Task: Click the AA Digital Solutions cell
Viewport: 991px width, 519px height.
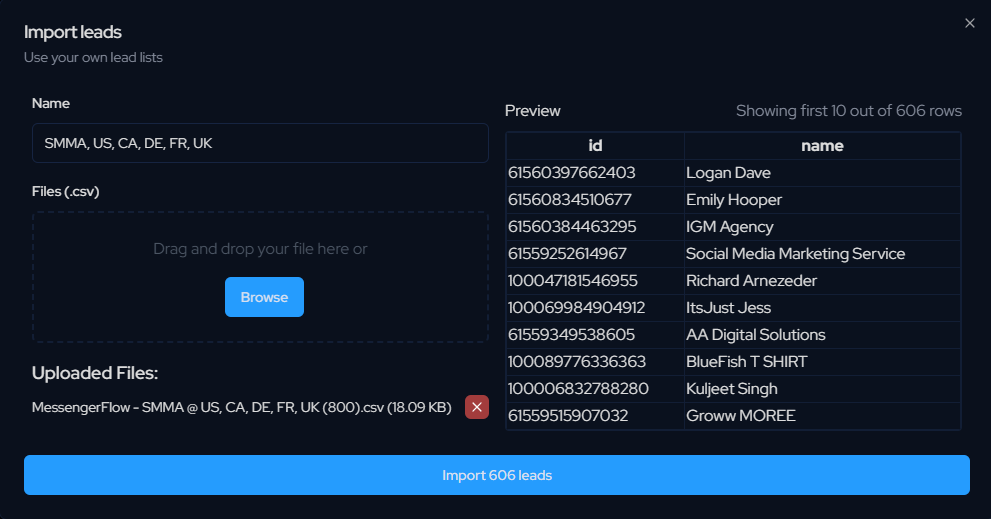Action: click(x=755, y=335)
